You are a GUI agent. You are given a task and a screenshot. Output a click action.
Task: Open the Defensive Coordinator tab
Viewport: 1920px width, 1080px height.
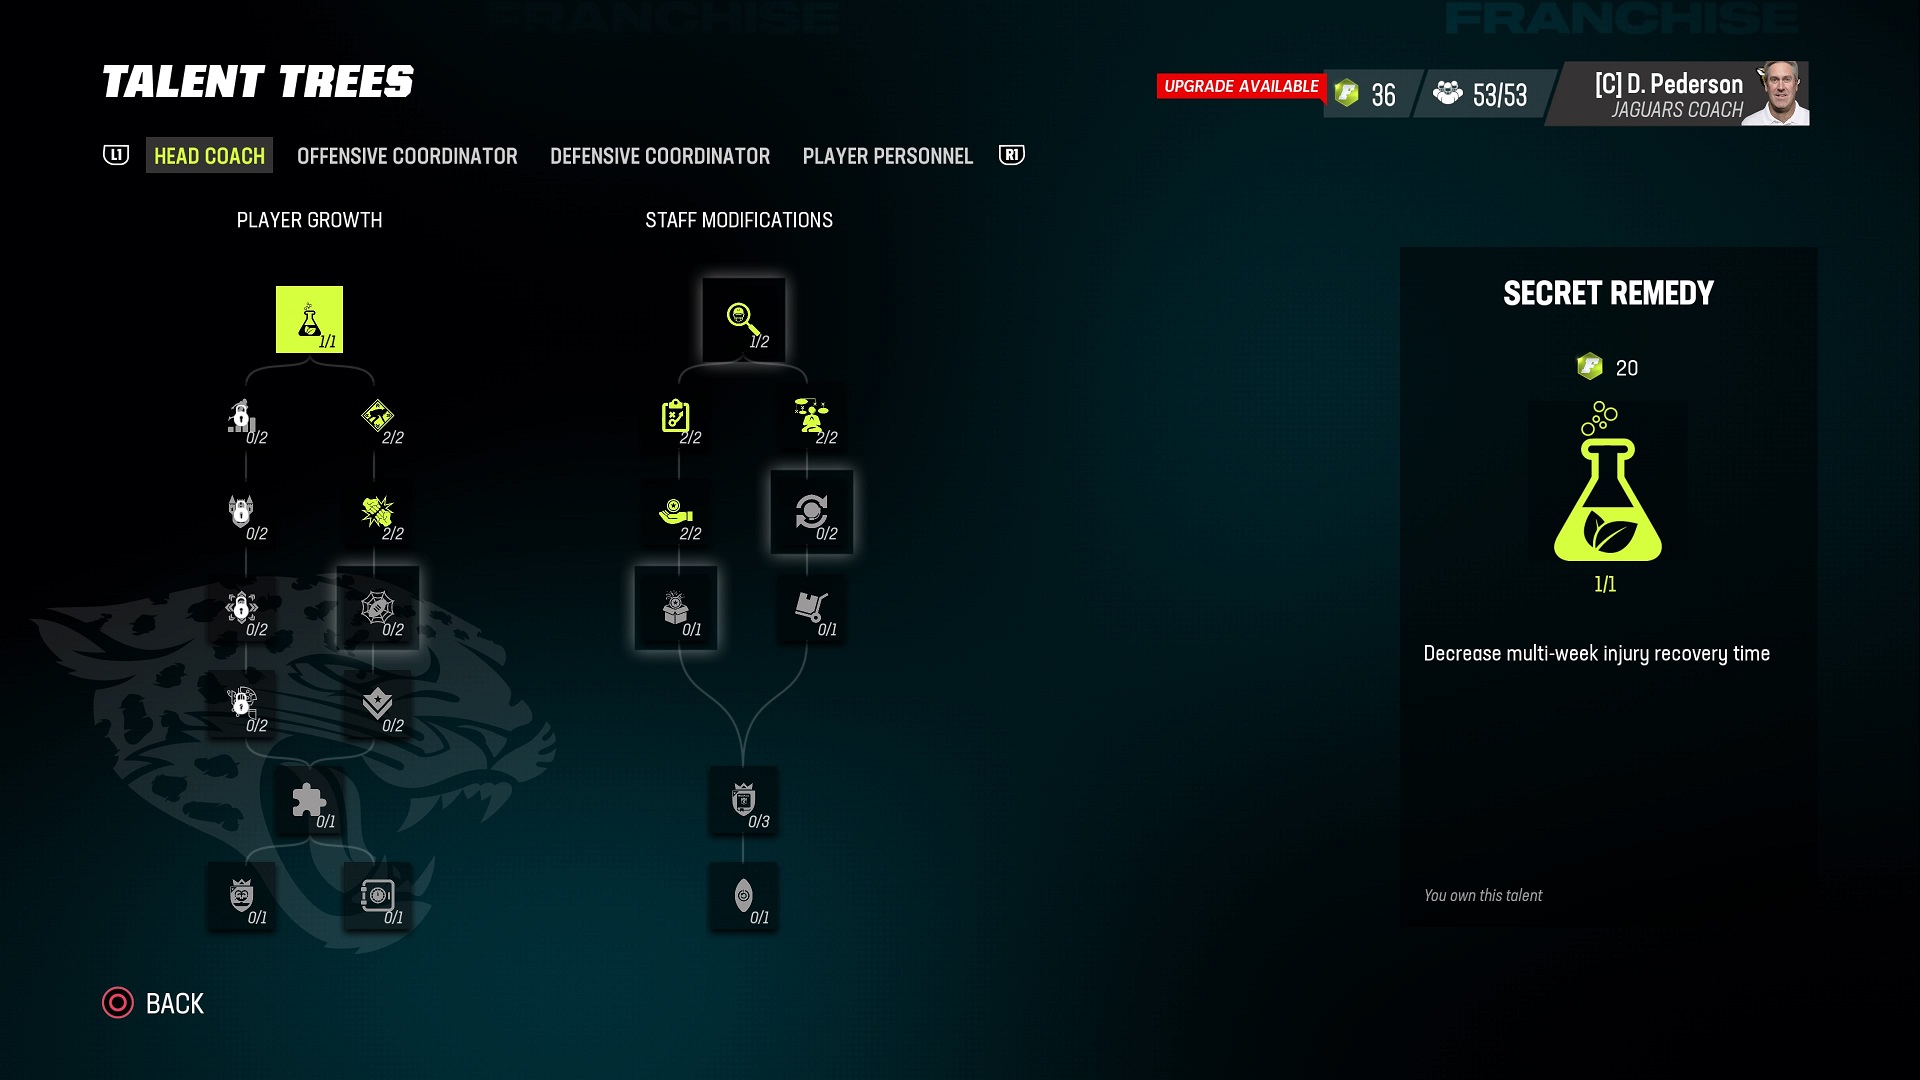coord(660,156)
